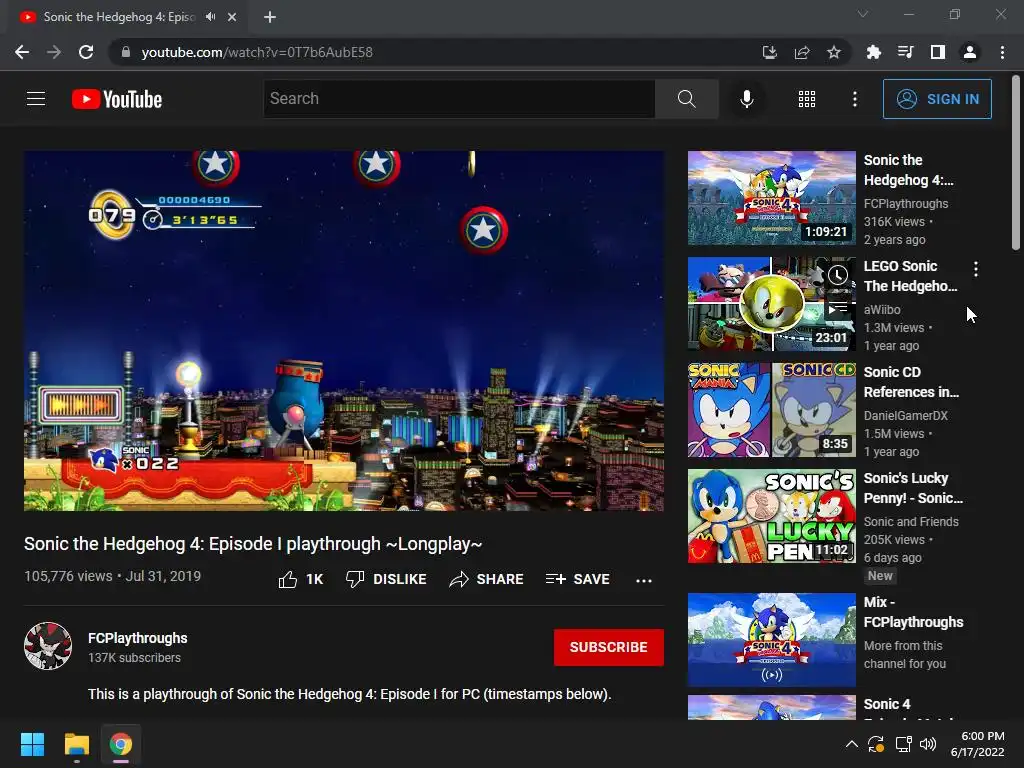Go to the YouTube home logo
Image resolution: width=1024 pixels, height=768 pixels.
point(117,99)
